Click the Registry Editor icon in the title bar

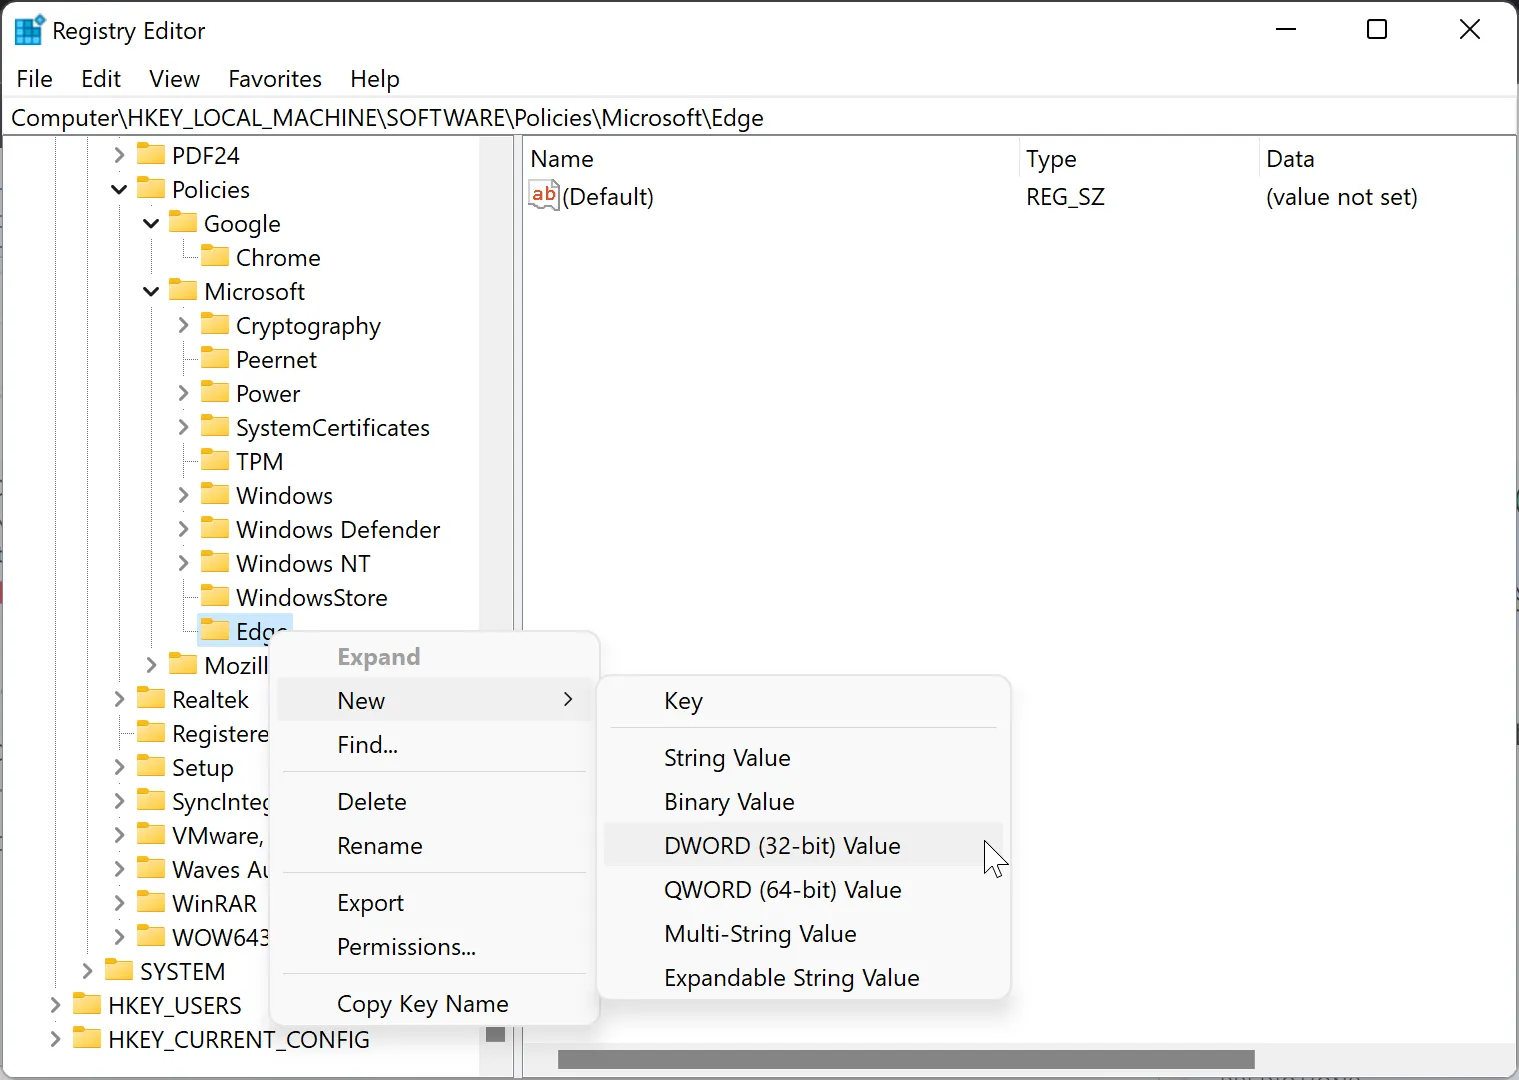[x=29, y=29]
